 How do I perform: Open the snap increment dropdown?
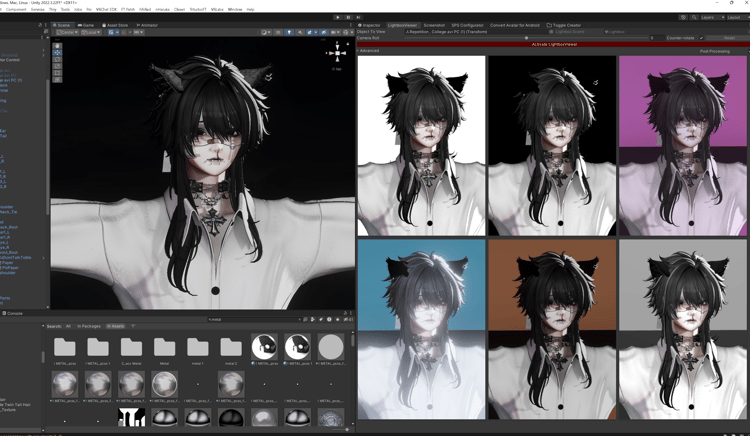click(138, 33)
